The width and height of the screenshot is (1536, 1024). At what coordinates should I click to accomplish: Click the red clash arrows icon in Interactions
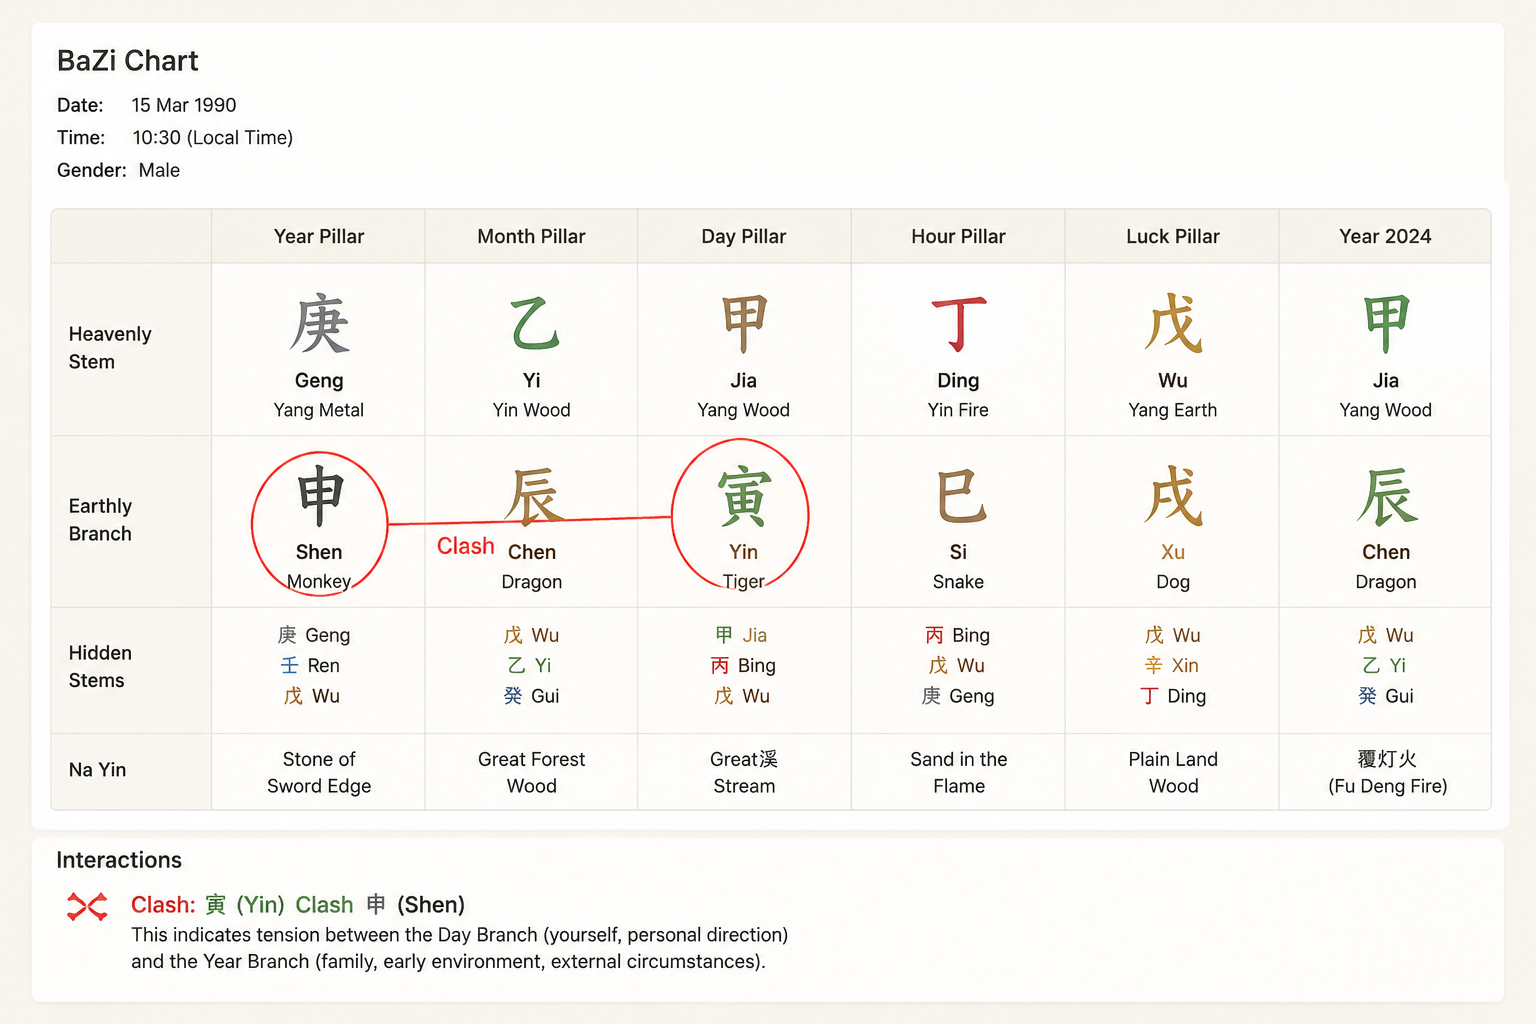coord(87,906)
